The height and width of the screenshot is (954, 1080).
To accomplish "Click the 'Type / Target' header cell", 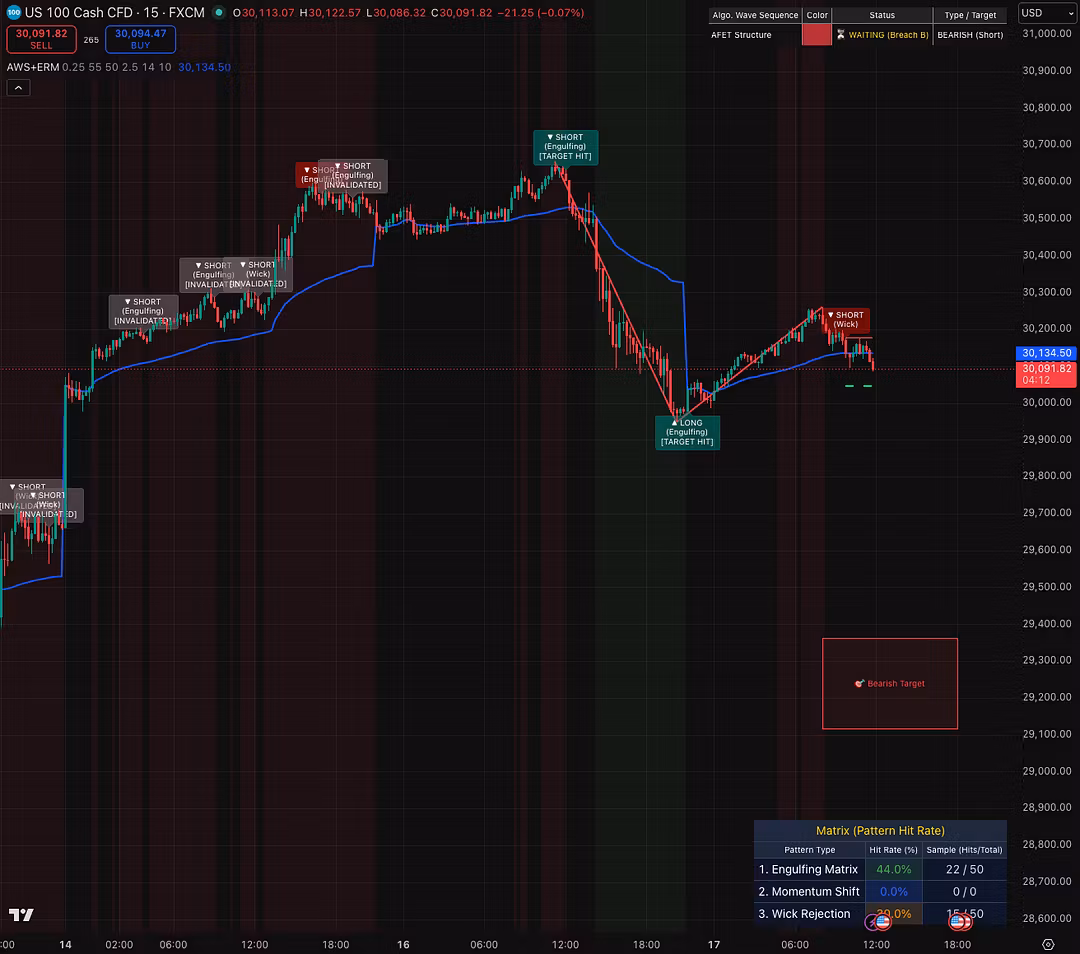I will click(970, 15).
